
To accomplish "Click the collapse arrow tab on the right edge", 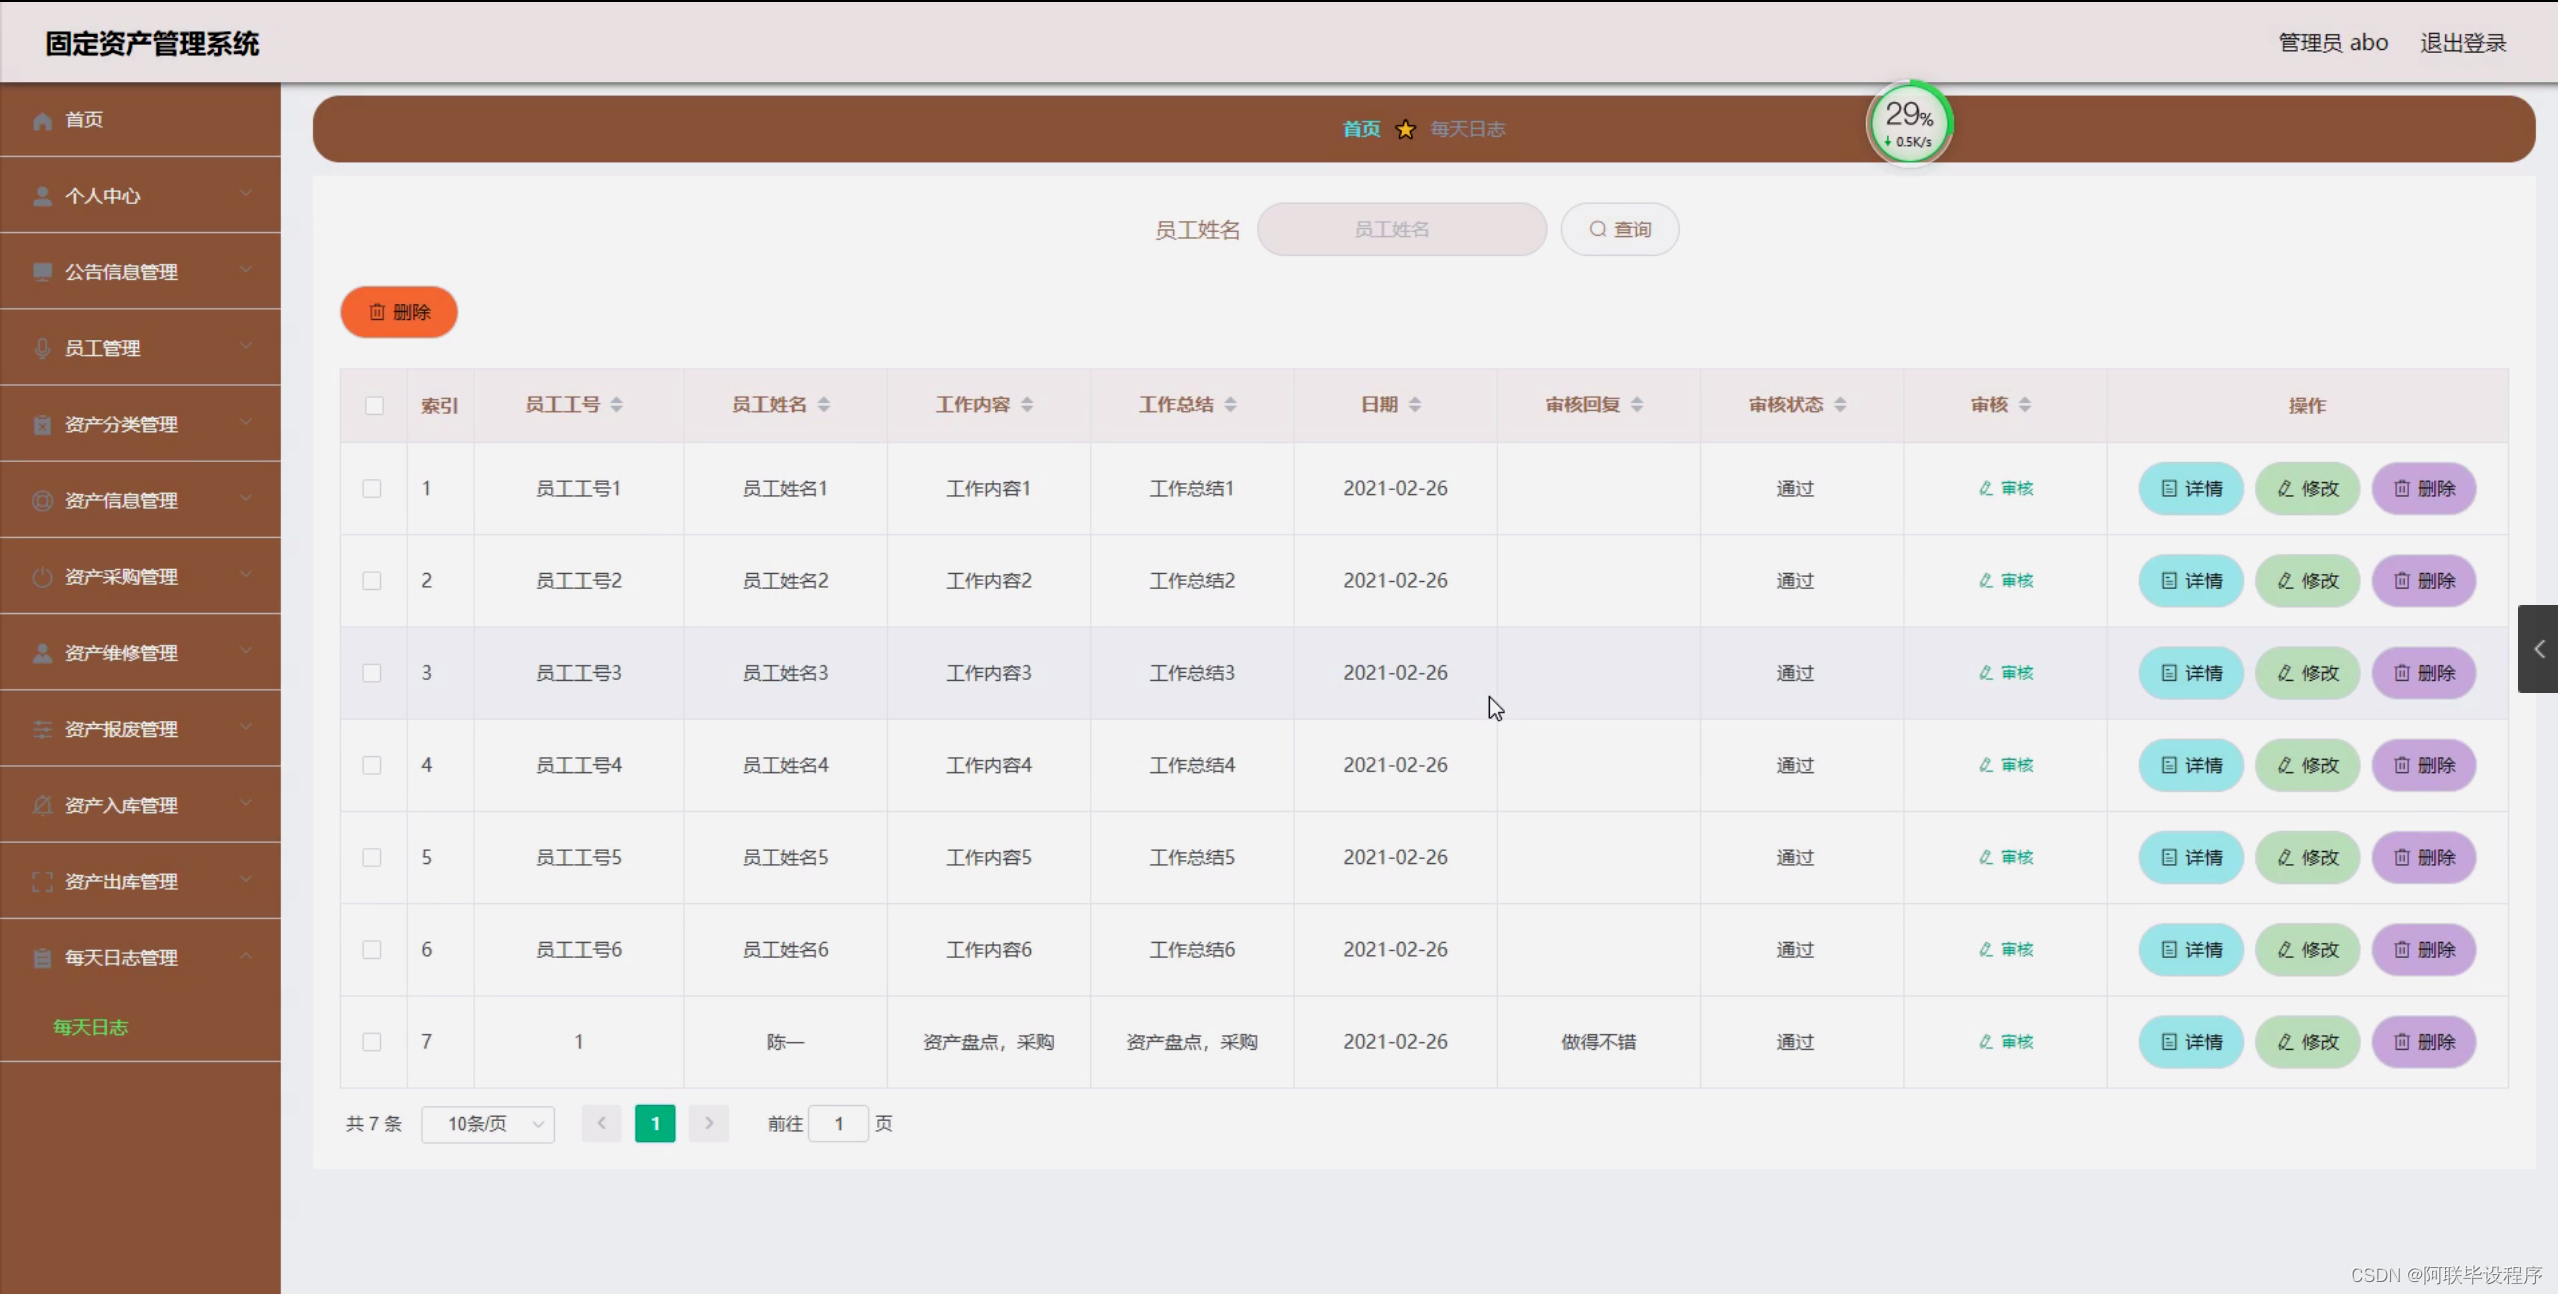I will [2538, 649].
